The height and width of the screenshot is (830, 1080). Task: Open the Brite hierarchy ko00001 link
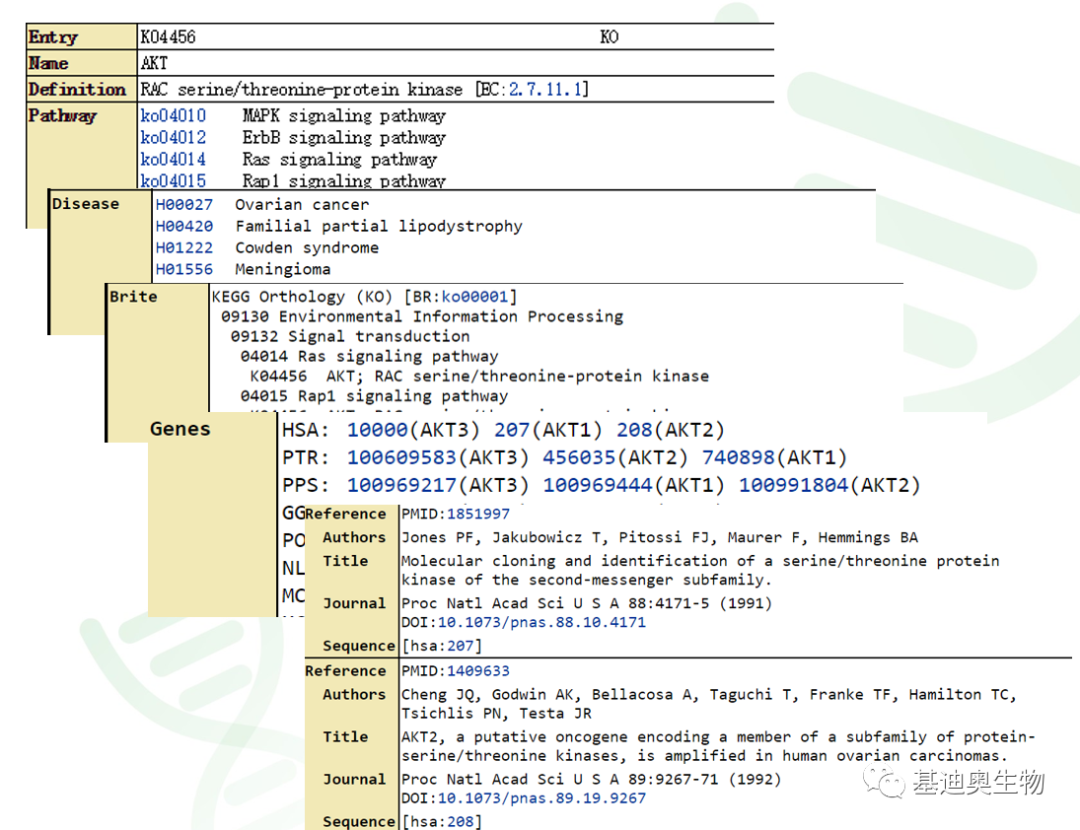click(475, 297)
